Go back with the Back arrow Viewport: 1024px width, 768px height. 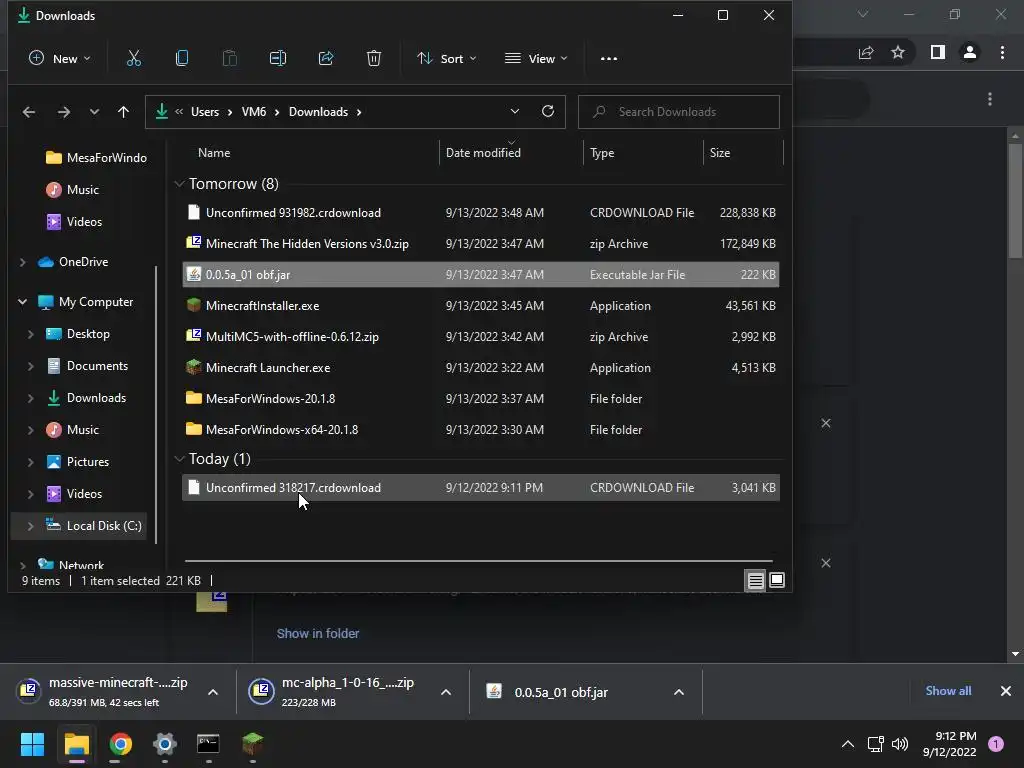[29, 112]
